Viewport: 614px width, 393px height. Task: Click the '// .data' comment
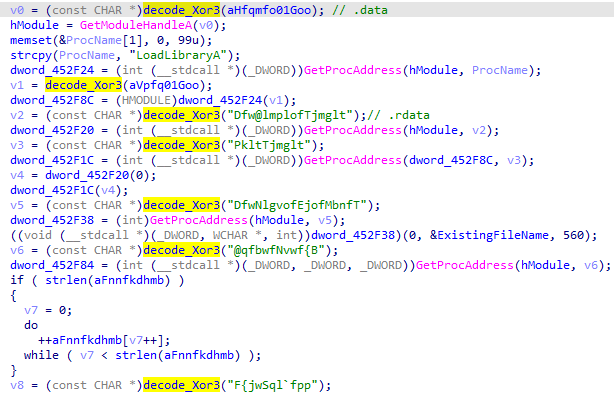pos(360,10)
